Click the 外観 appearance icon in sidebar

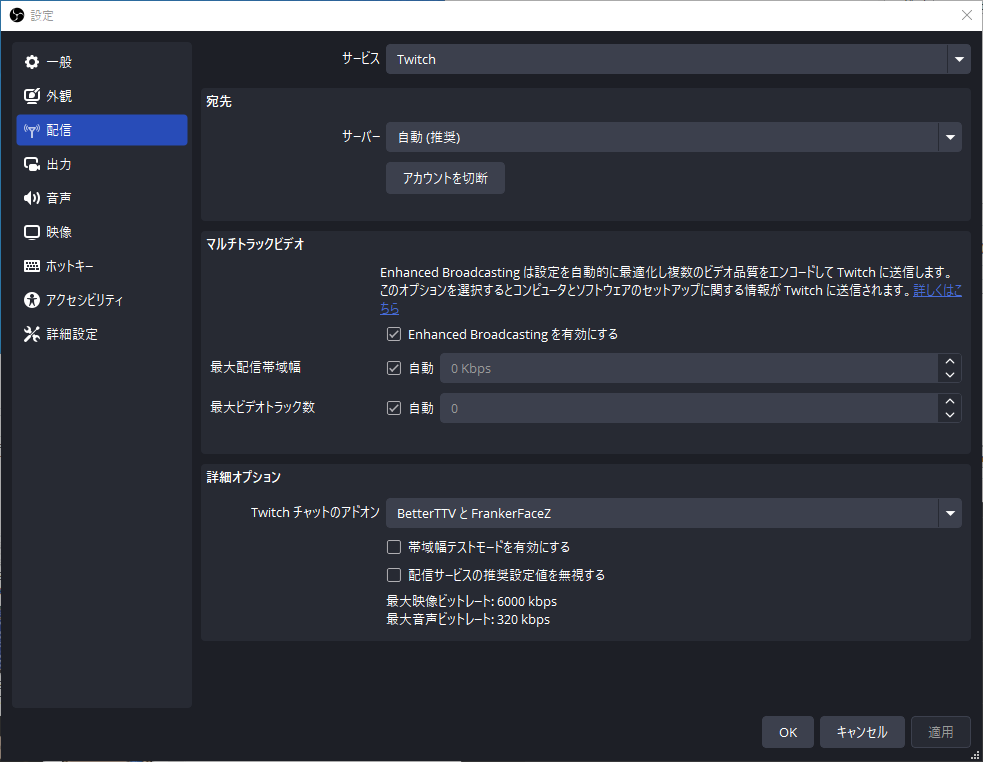pos(32,96)
